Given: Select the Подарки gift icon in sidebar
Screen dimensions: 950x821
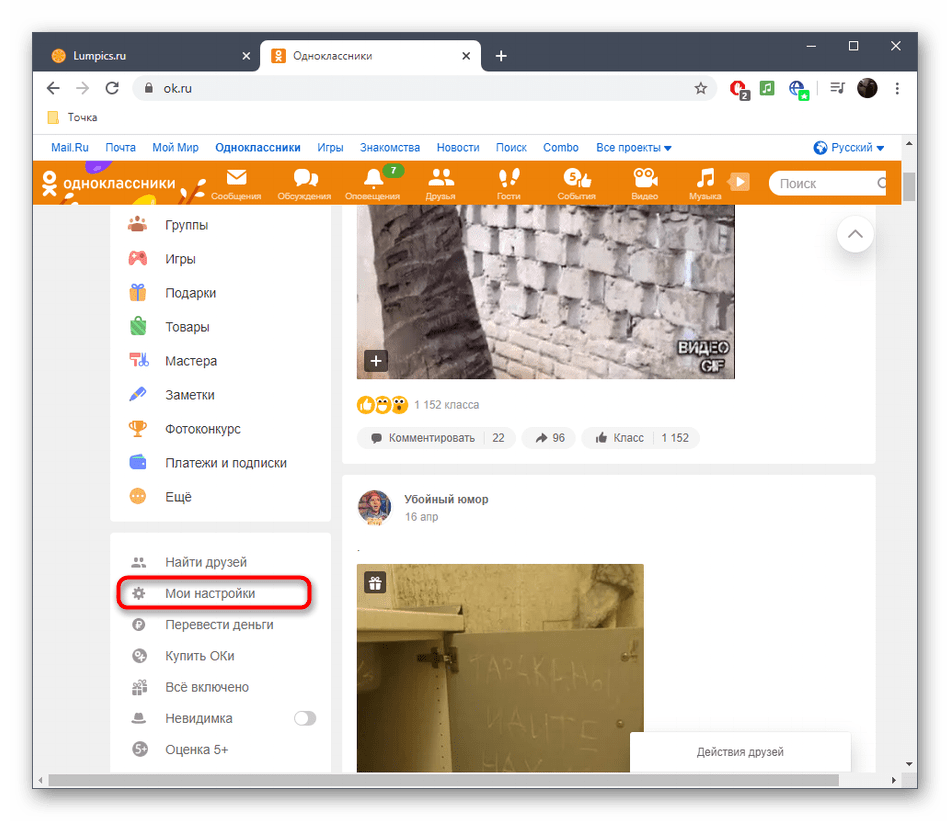Looking at the screenshot, I should click(140, 292).
